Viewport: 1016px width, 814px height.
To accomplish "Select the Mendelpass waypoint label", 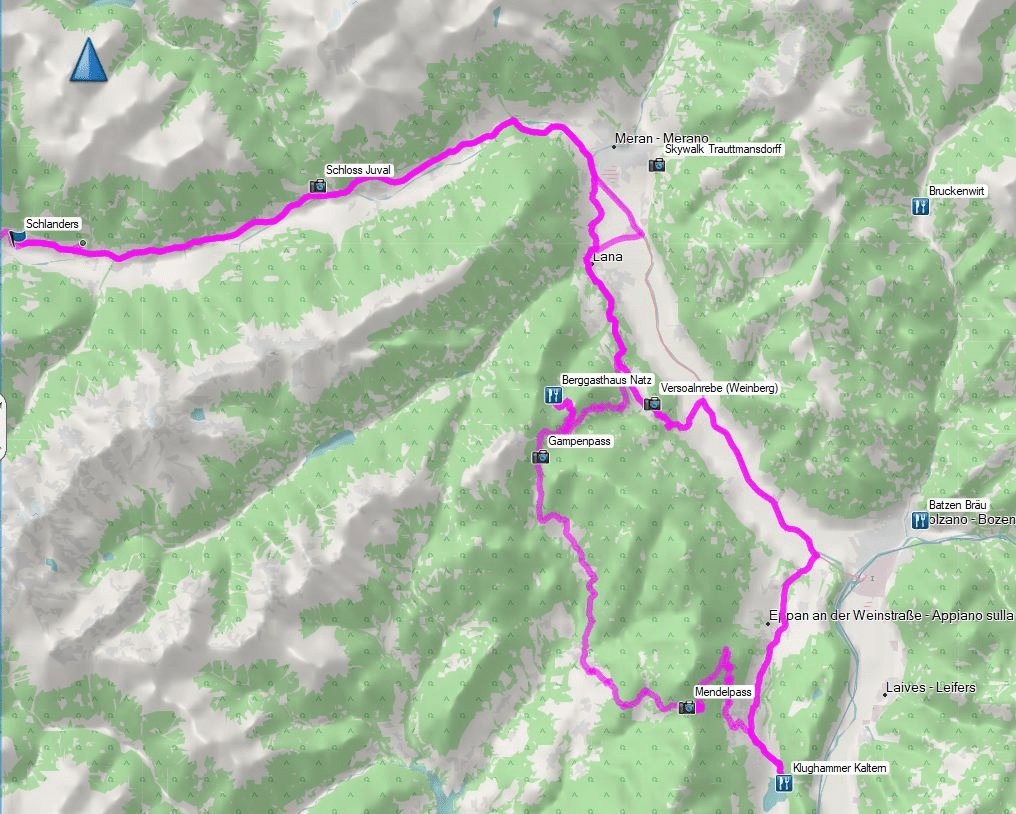I will pyautogui.click(x=723, y=692).
